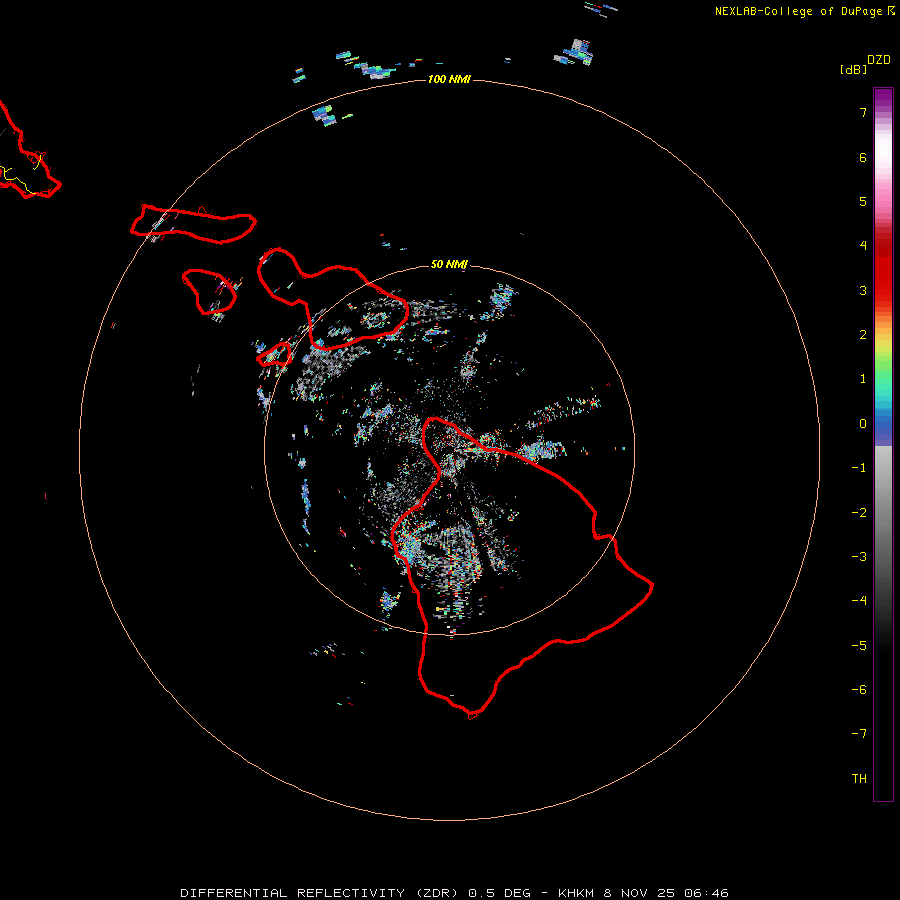Click the -6 value on color scale
The width and height of the screenshot is (900, 900).
859,690
